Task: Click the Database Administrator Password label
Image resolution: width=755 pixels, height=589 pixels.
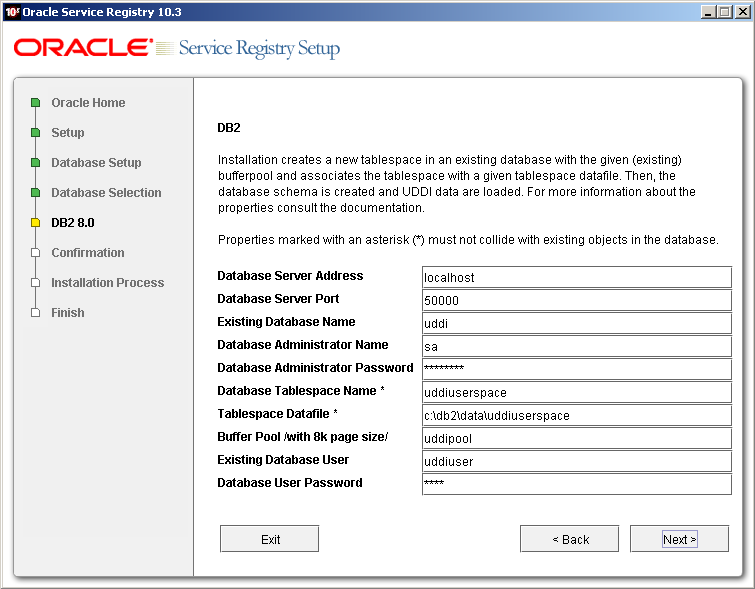Action: point(315,368)
